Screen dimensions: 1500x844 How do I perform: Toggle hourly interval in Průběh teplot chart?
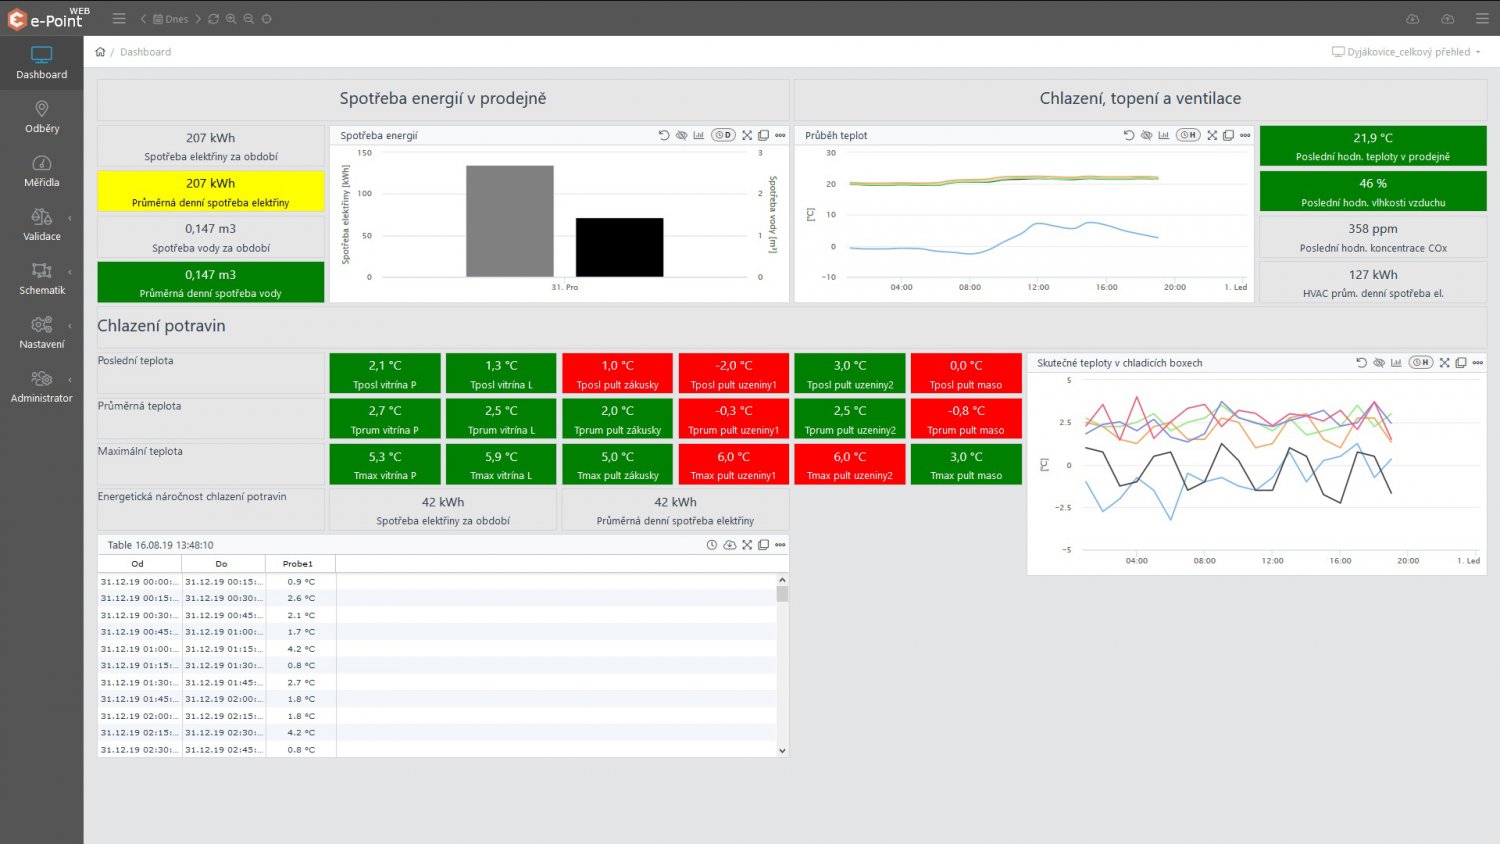coord(1188,135)
